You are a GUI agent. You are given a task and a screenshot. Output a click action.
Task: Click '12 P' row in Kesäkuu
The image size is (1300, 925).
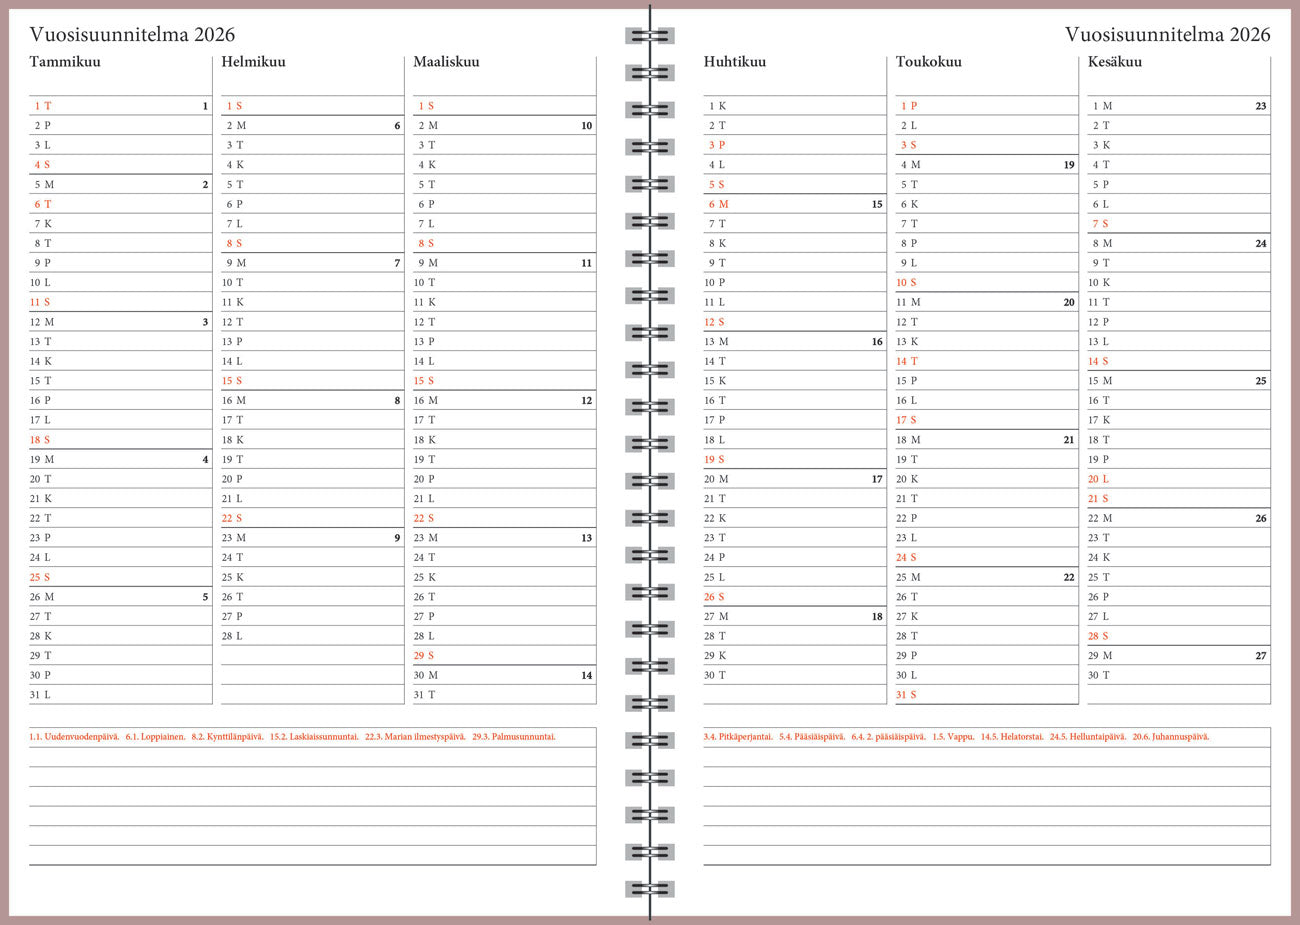click(x=1179, y=322)
